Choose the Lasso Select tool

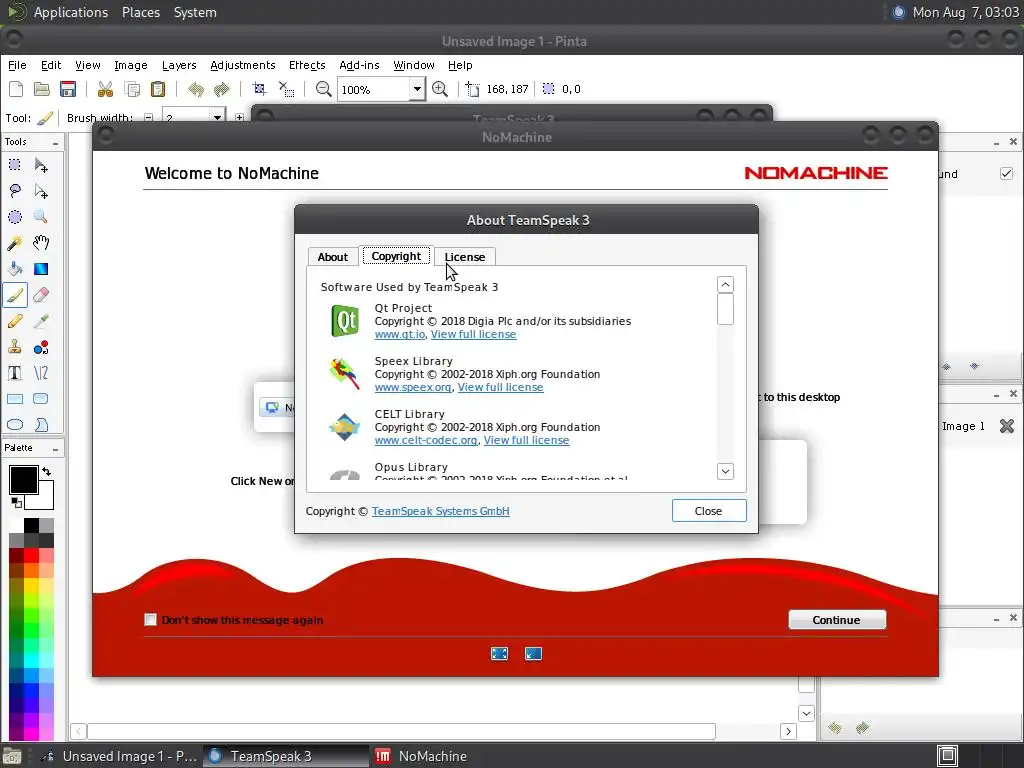click(14, 191)
